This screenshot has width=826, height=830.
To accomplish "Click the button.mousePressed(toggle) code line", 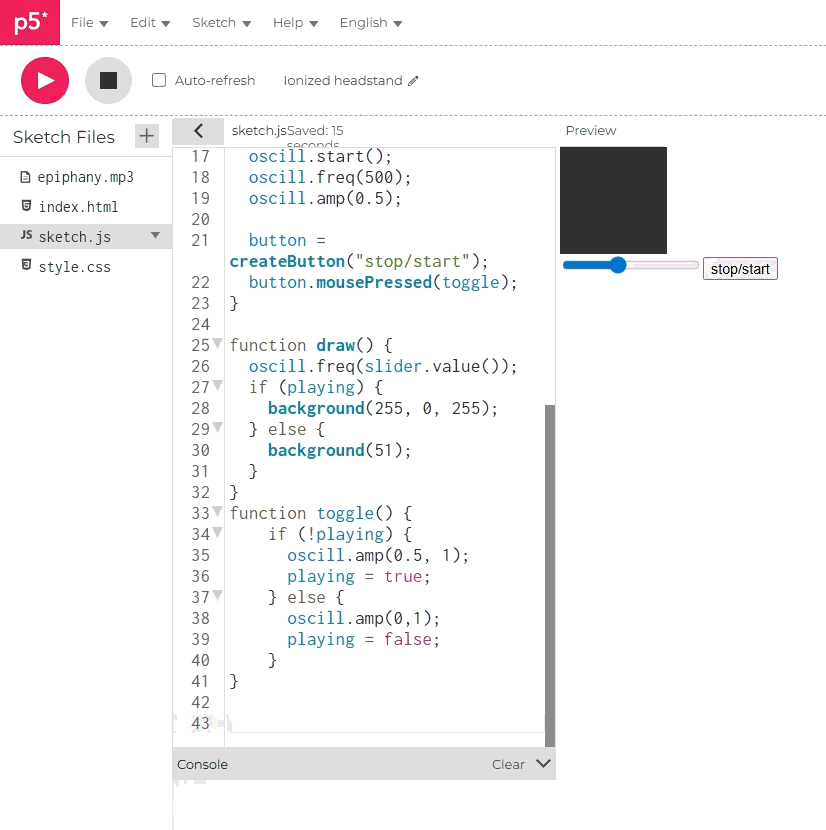I will click(383, 282).
